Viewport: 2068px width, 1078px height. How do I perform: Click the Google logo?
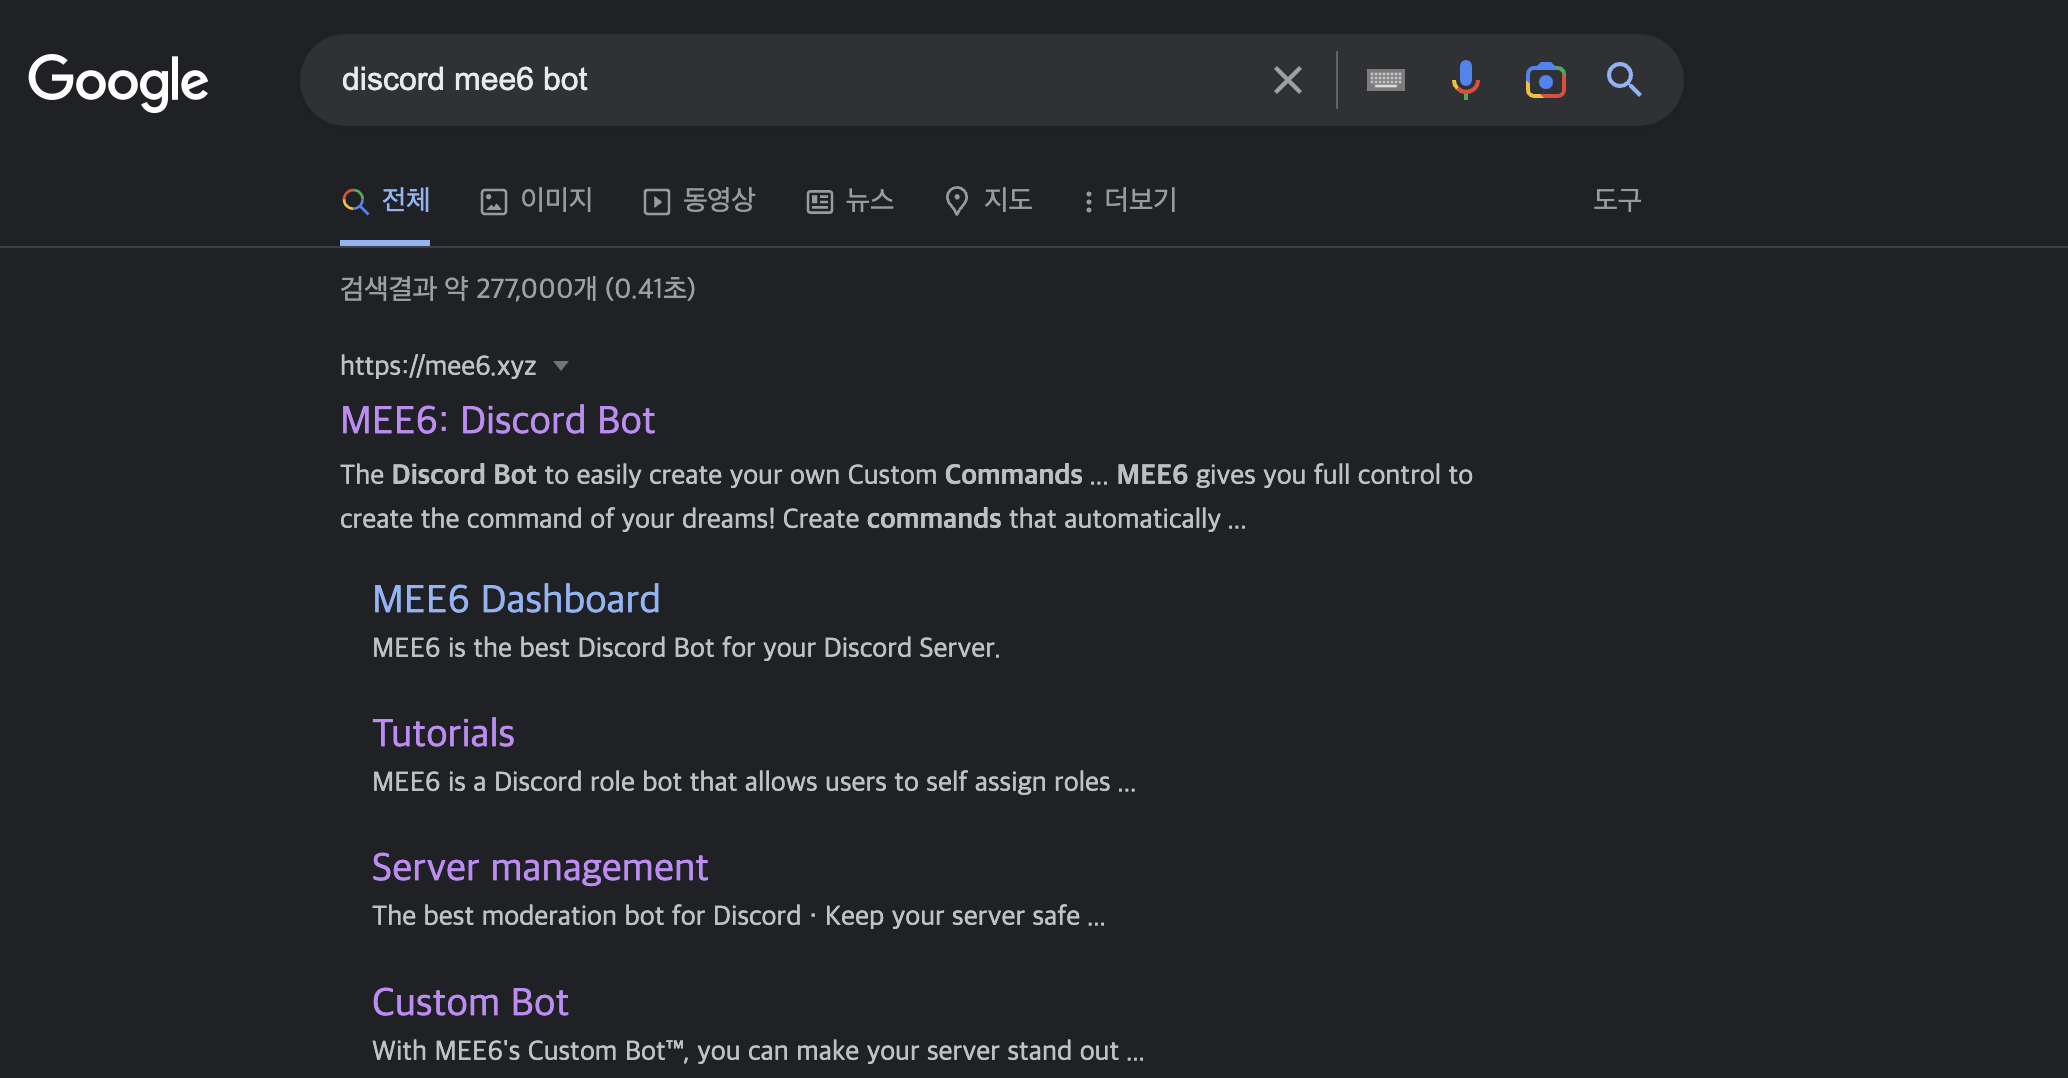coord(118,81)
